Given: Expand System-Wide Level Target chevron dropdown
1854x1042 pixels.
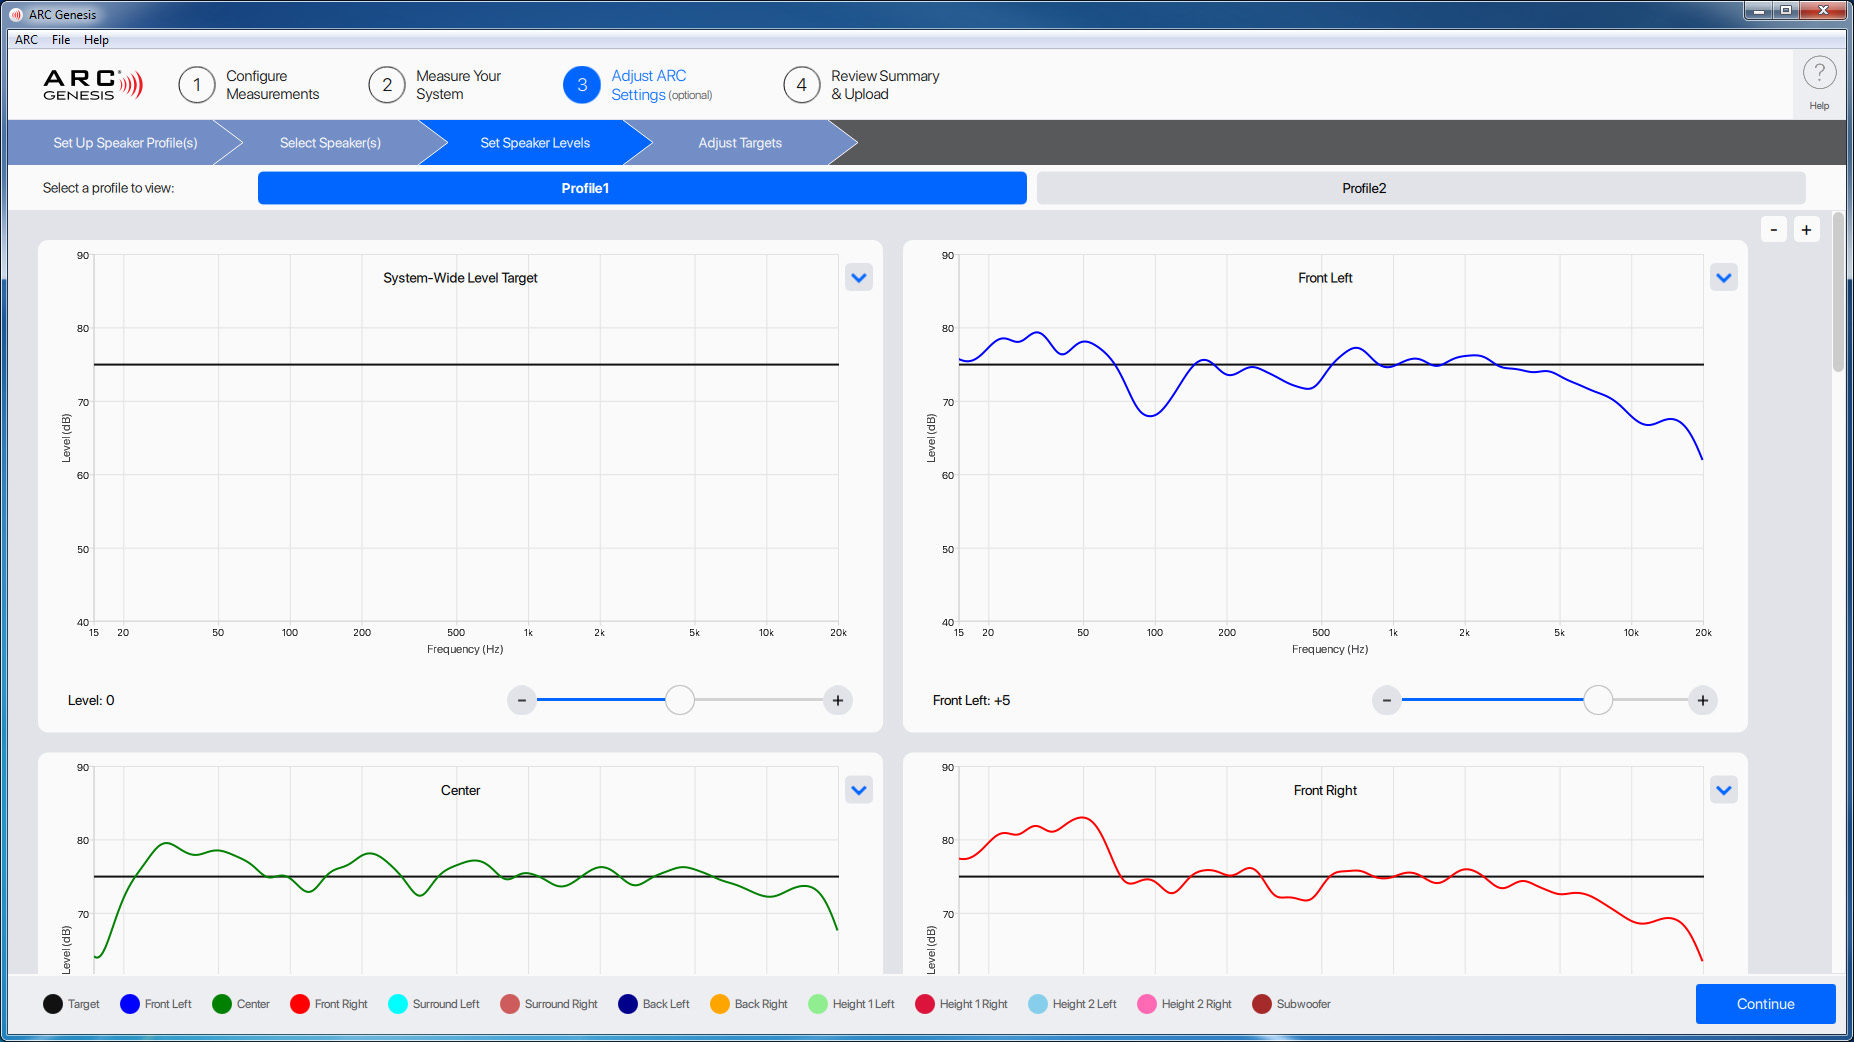Looking at the screenshot, I should pos(859,278).
